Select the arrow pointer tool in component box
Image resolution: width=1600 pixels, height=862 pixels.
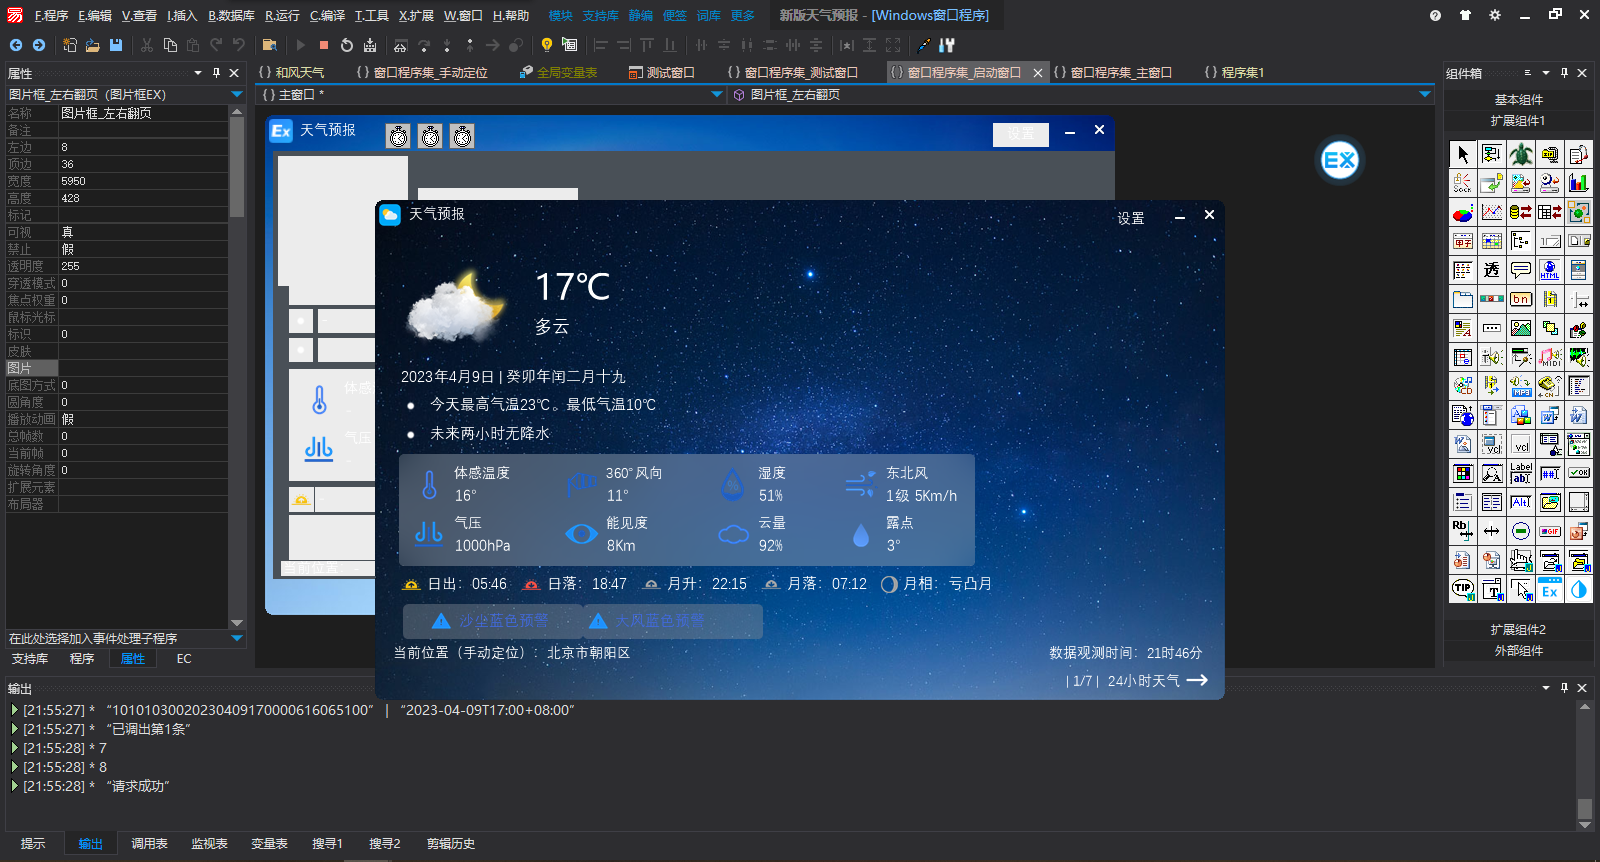1463,154
